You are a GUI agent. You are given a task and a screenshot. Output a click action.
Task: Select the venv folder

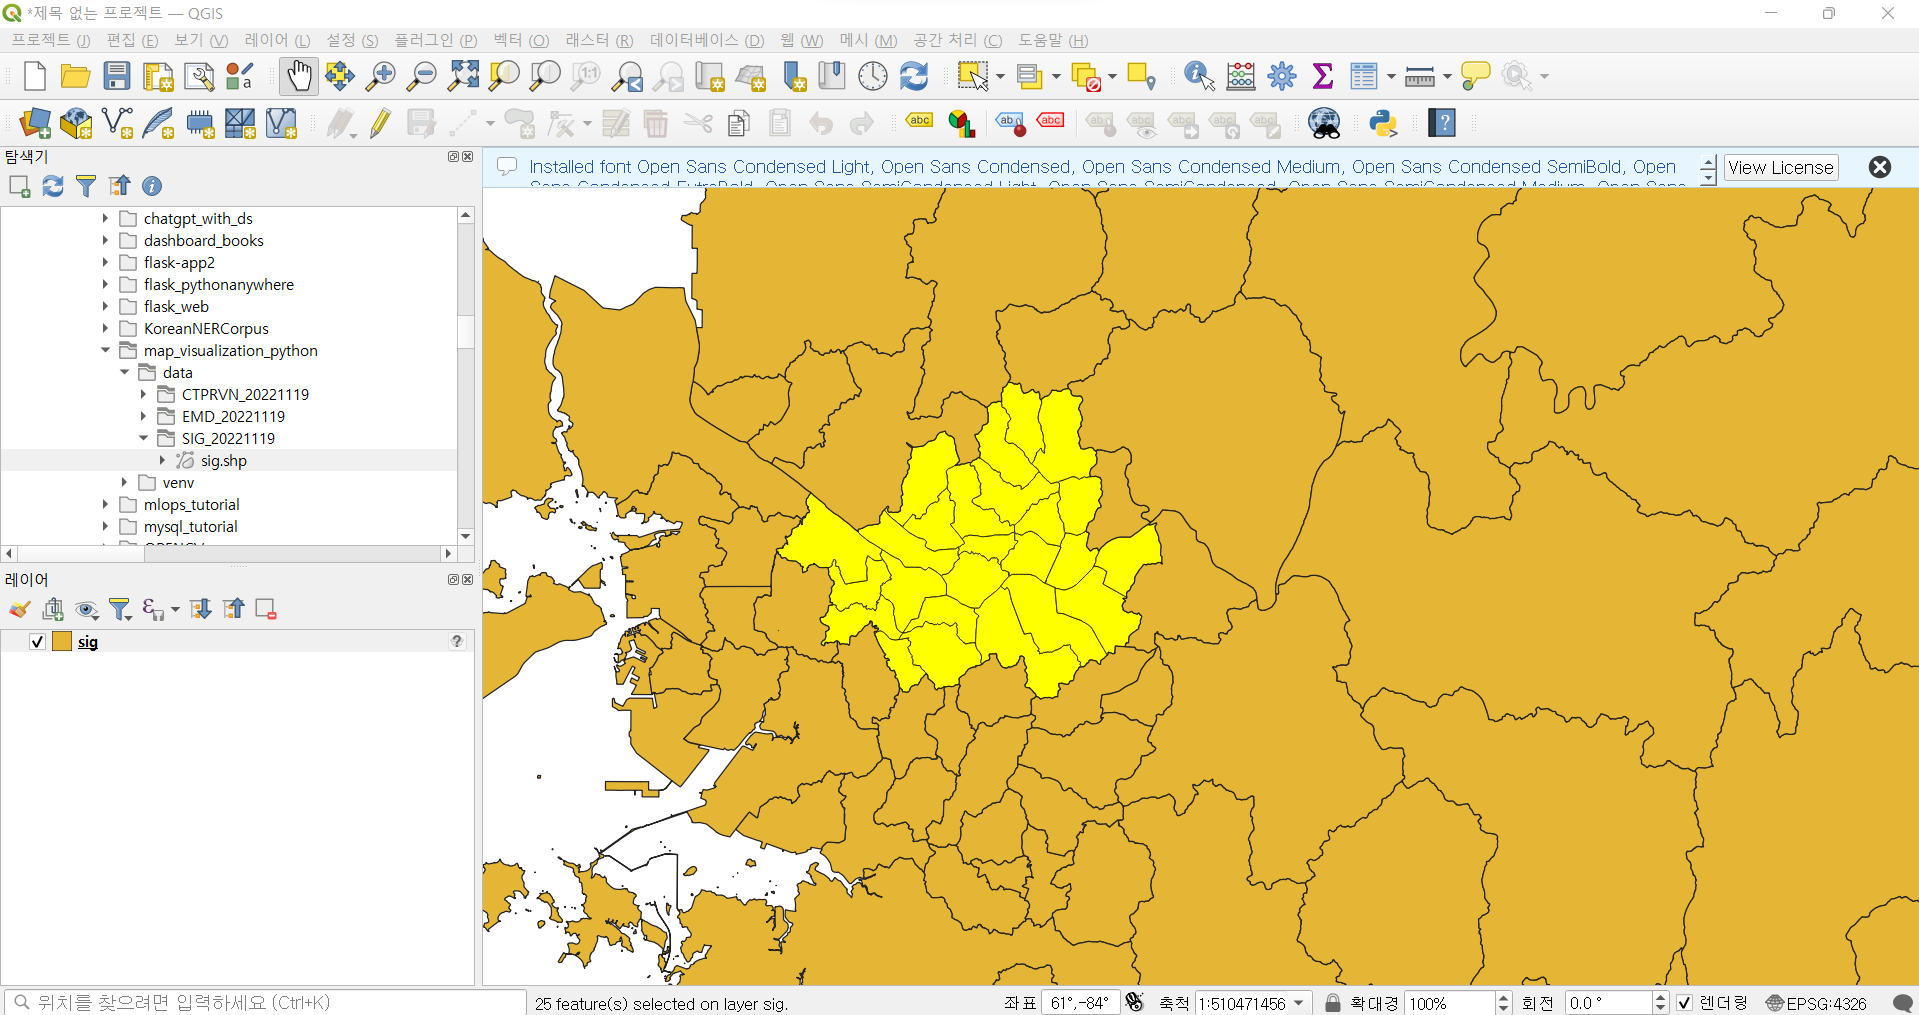click(x=178, y=482)
